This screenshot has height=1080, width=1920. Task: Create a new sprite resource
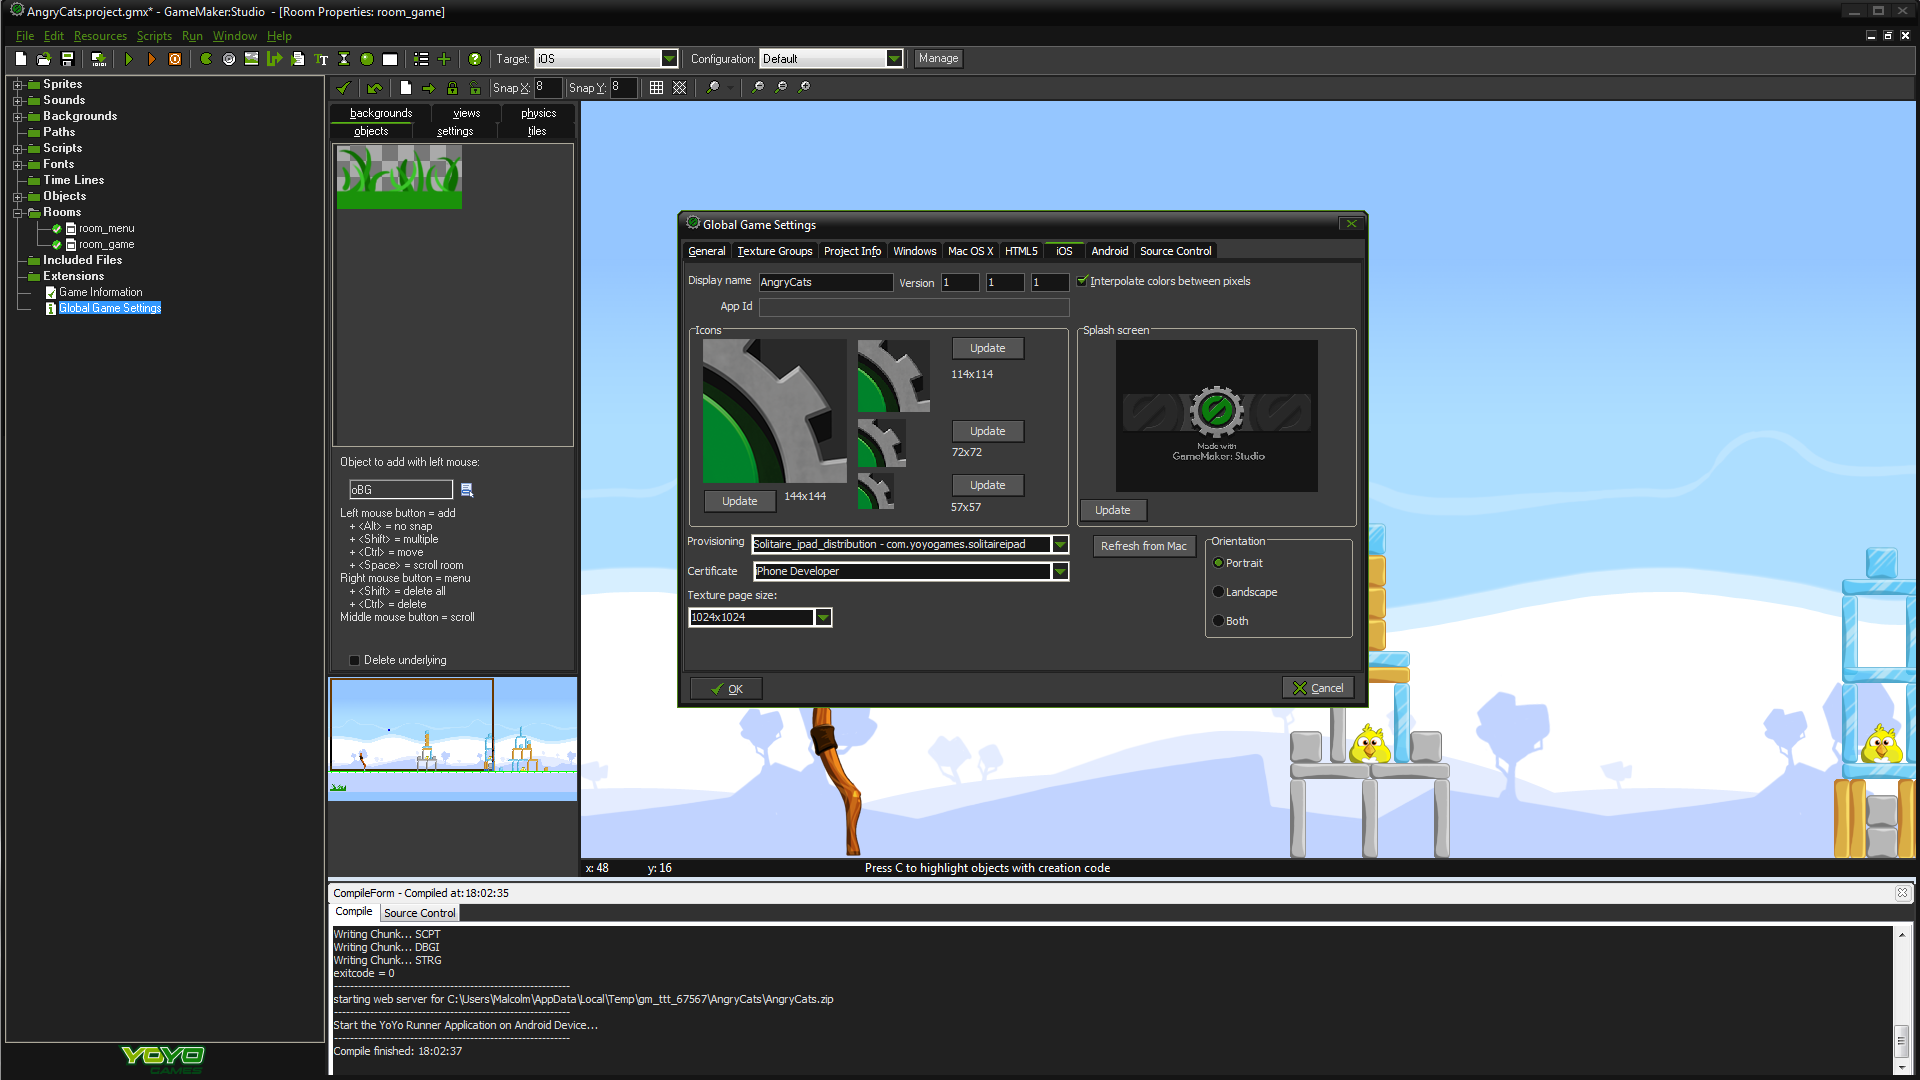point(205,59)
